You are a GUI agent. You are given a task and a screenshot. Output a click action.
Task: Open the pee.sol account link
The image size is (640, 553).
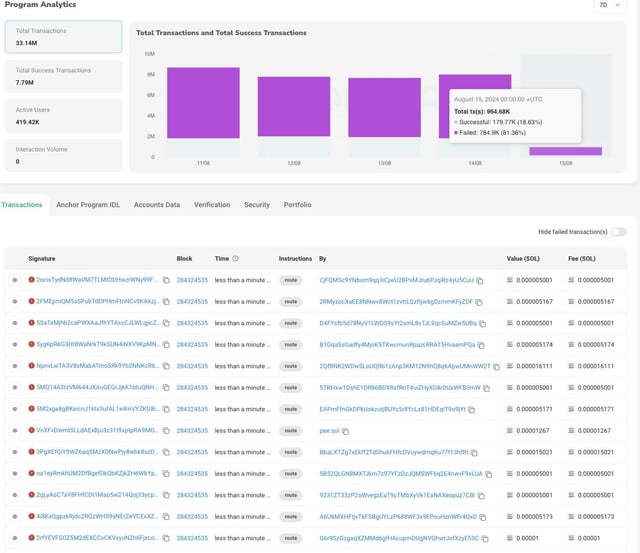(329, 430)
